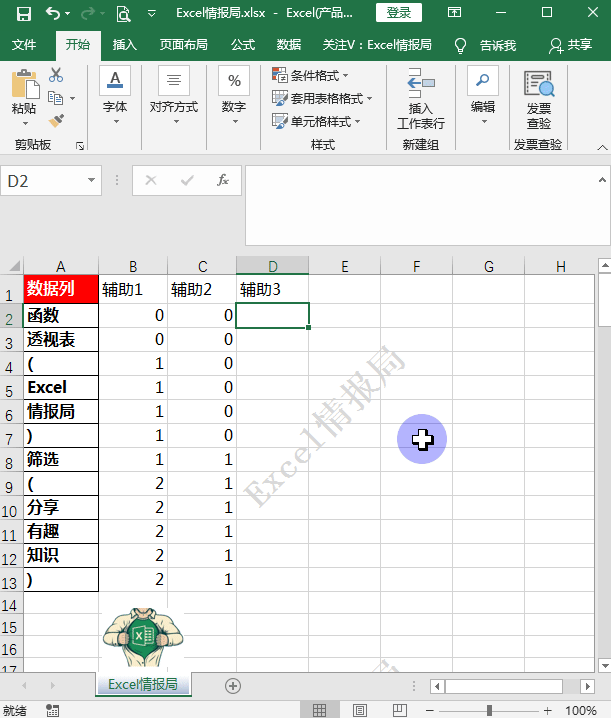This screenshot has width=611, height=718.
Task: Click the Cut scissors icon
Action: [56, 75]
